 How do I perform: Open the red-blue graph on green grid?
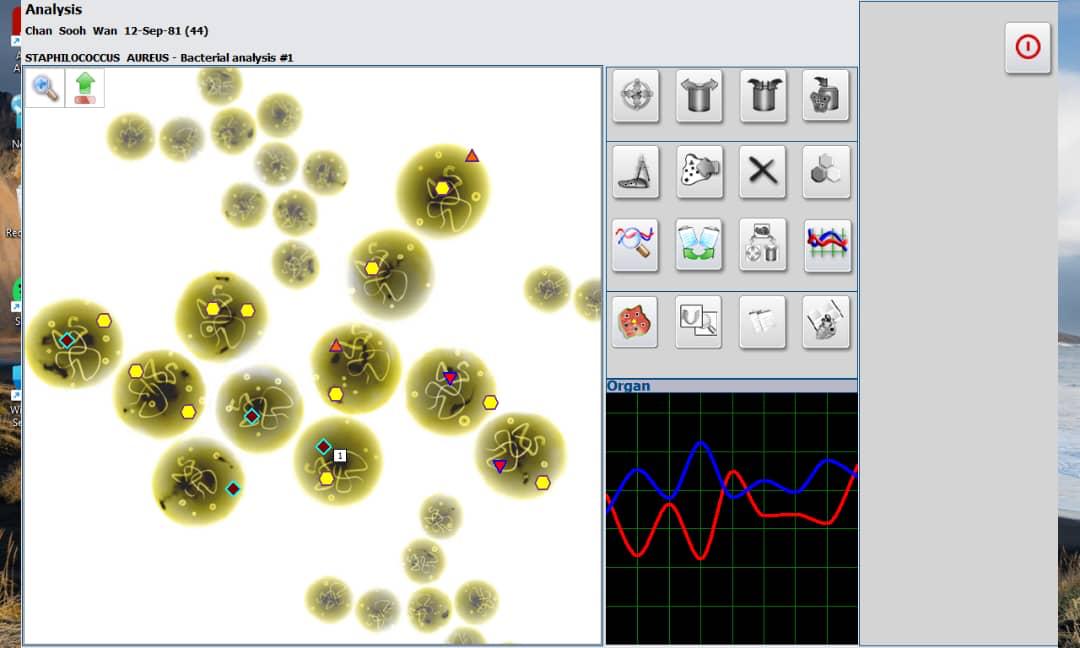(827, 245)
